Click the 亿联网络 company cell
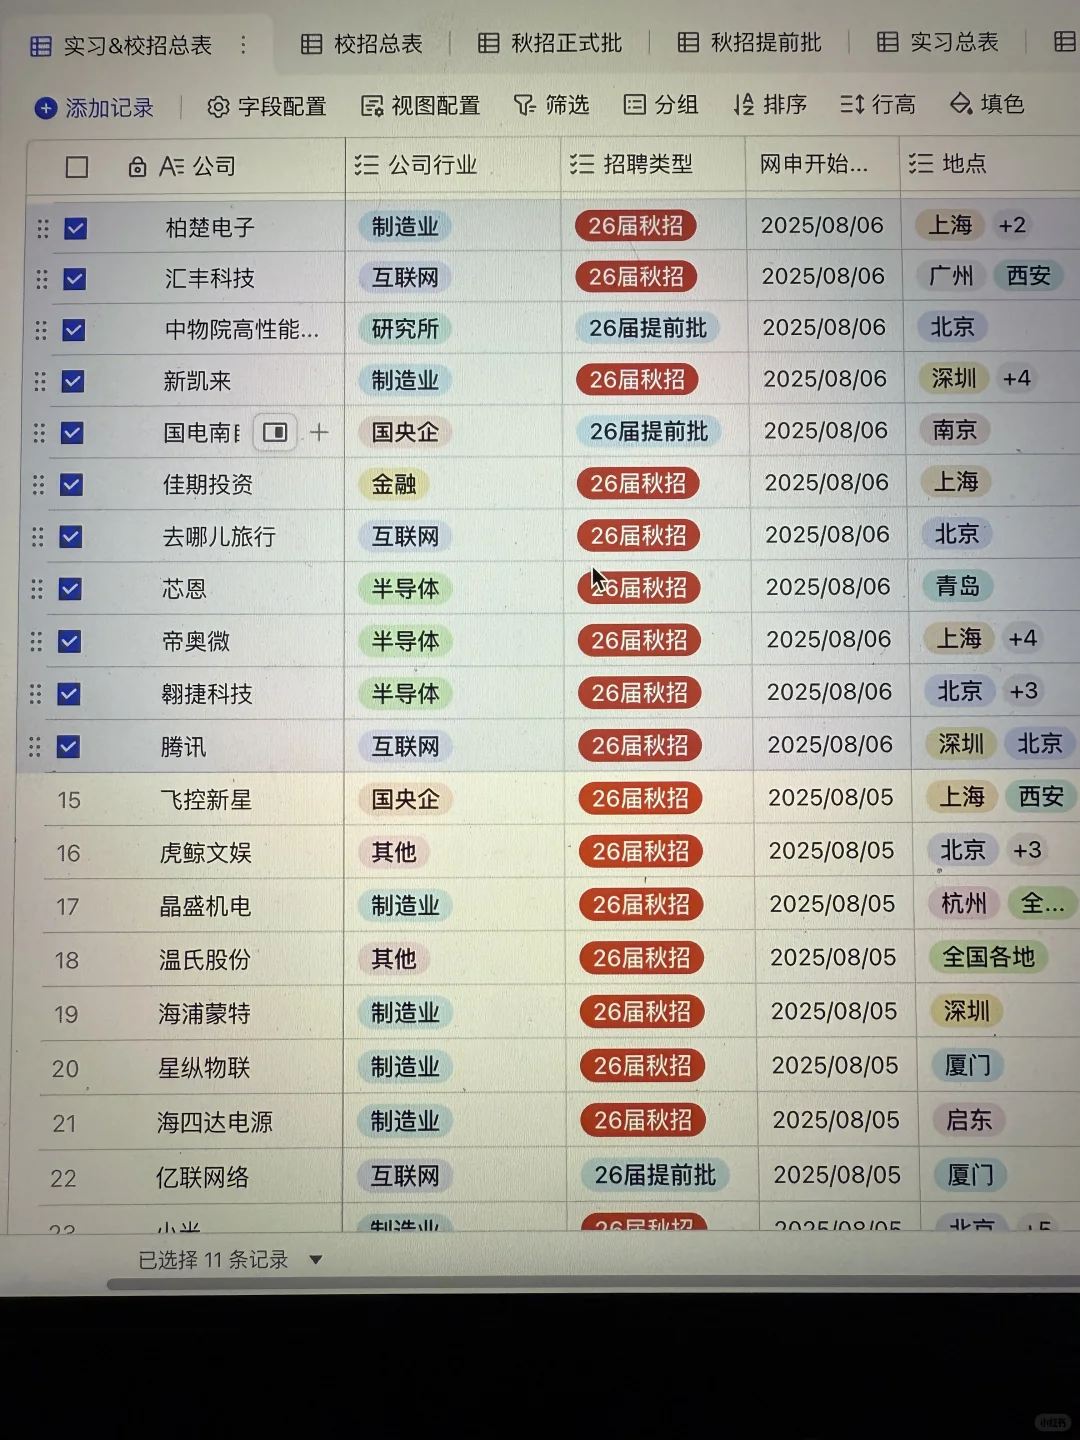This screenshot has height=1440, width=1080. point(202,1178)
